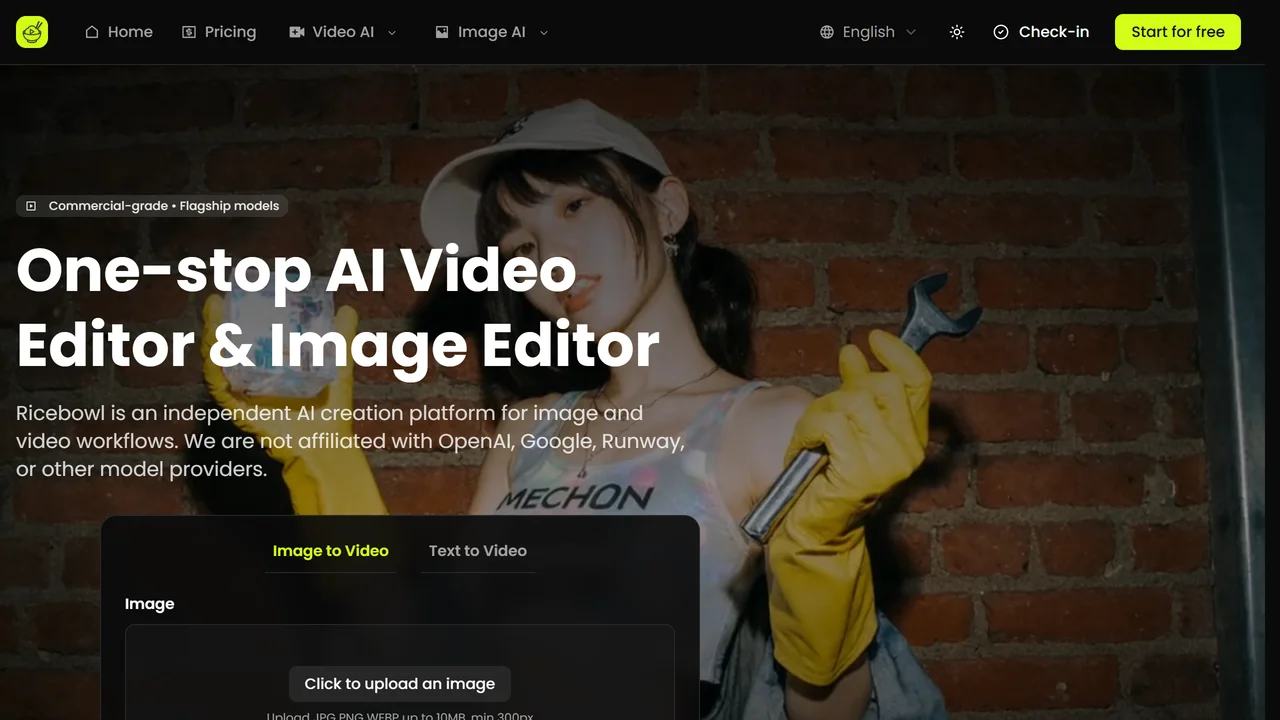Switch to the Text to Video tab
1280x720 pixels.
point(478,551)
